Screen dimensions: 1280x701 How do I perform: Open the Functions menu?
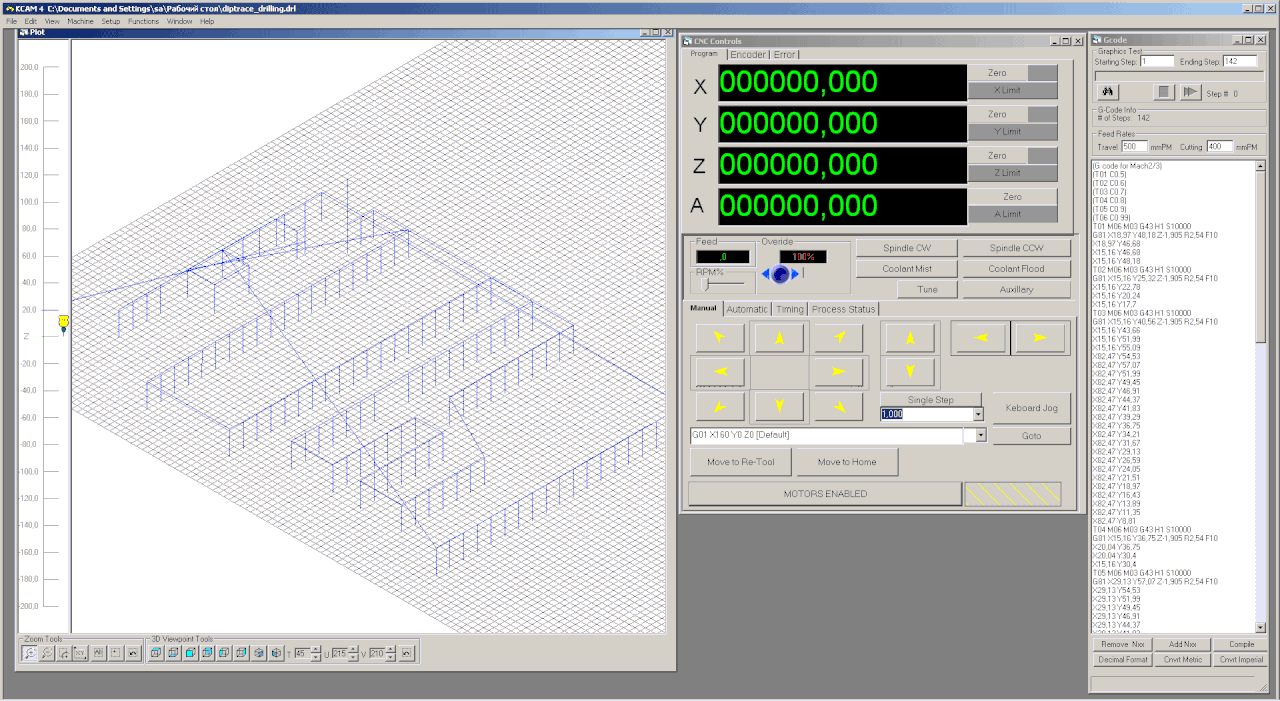click(143, 21)
